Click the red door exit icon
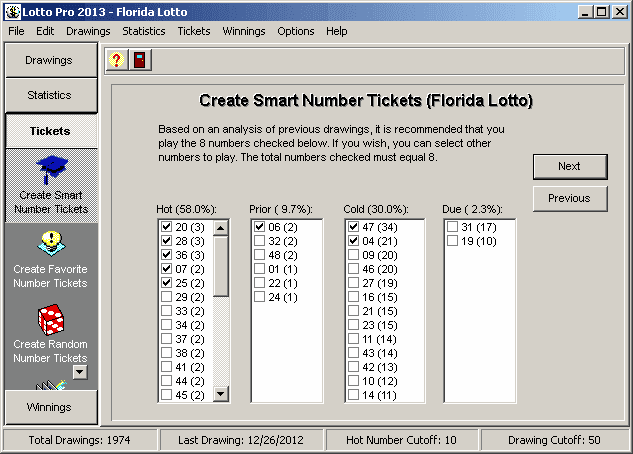Screen dimensions: 633x454 point(140,60)
